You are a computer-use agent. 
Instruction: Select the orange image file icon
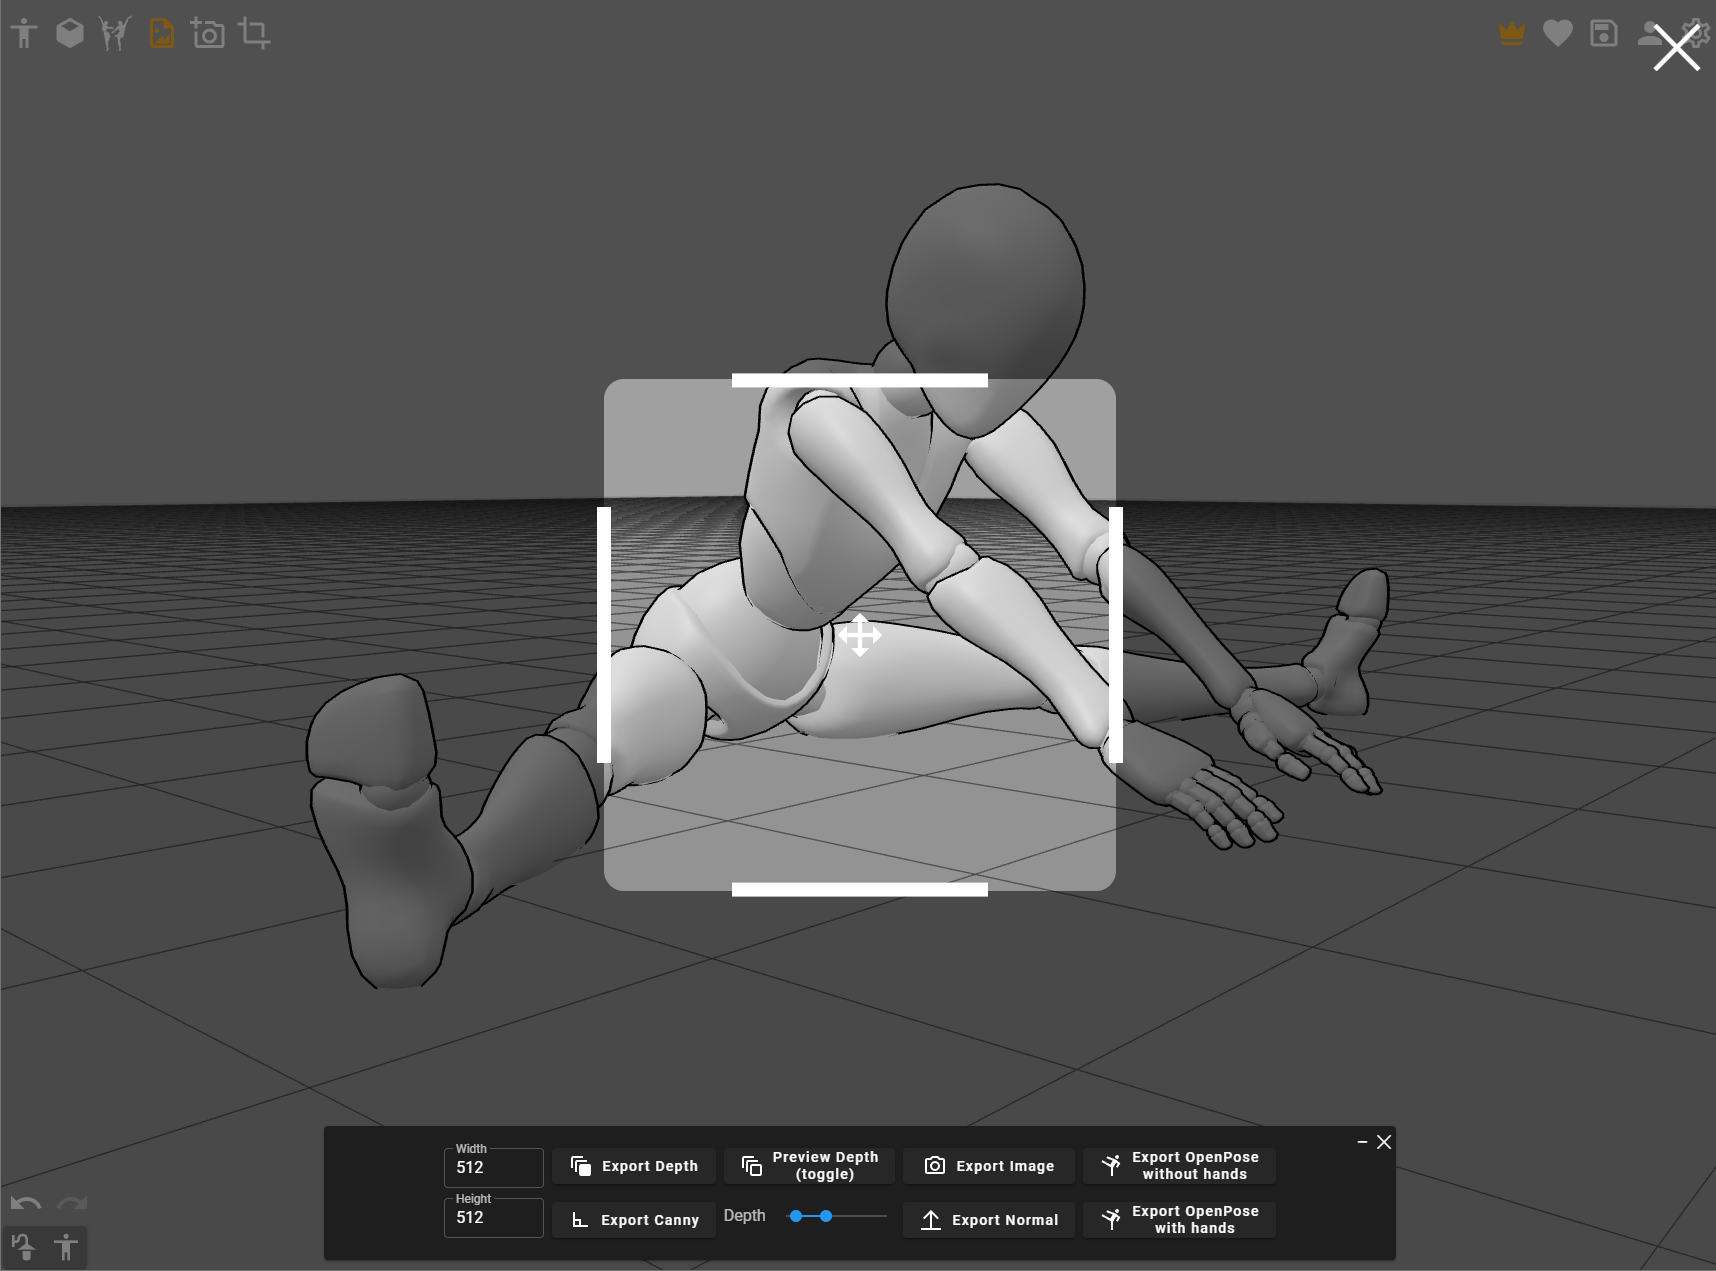pos(161,34)
